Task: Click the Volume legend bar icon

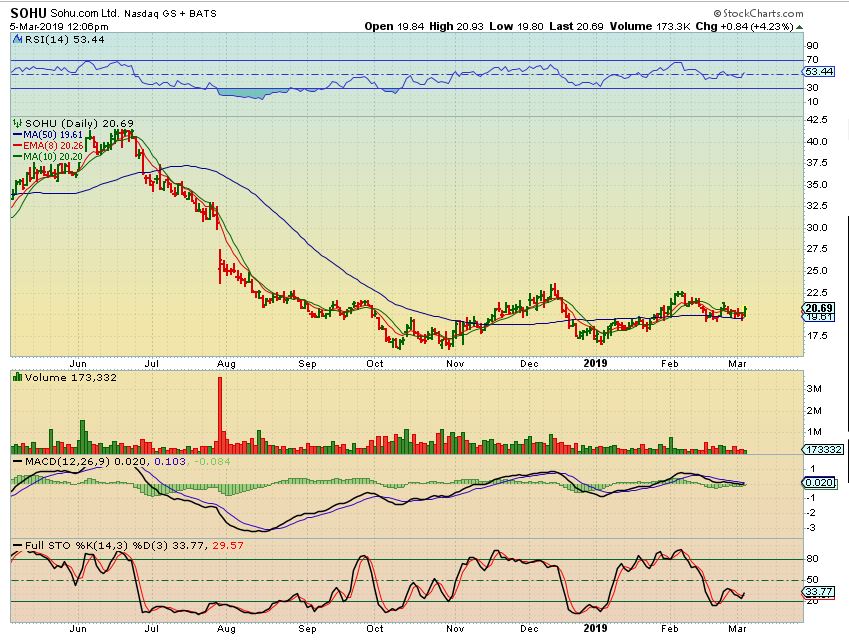Action: click(x=16, y=376)
